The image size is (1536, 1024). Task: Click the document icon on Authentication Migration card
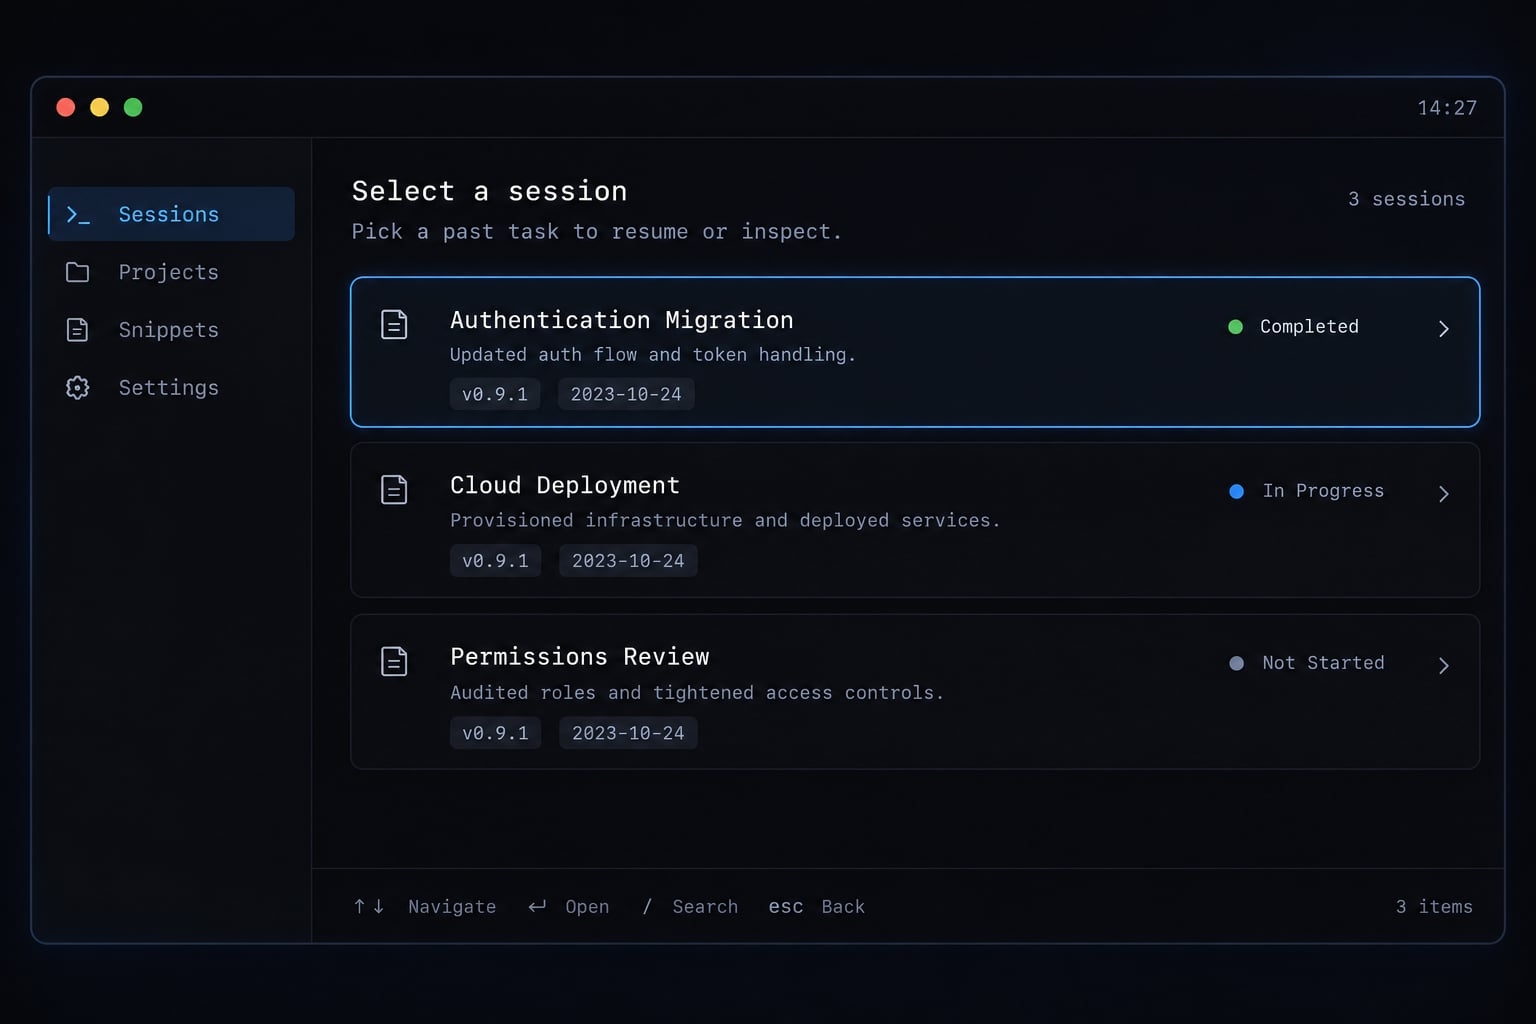[394, 325]
